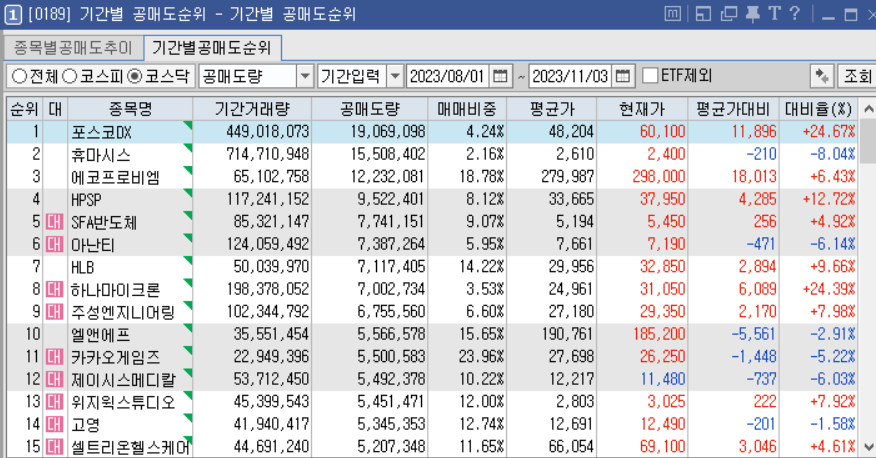Screen dimensions: 876x458
Task: Sort by 현재가 column header
Action: click(x=642, y=109)
